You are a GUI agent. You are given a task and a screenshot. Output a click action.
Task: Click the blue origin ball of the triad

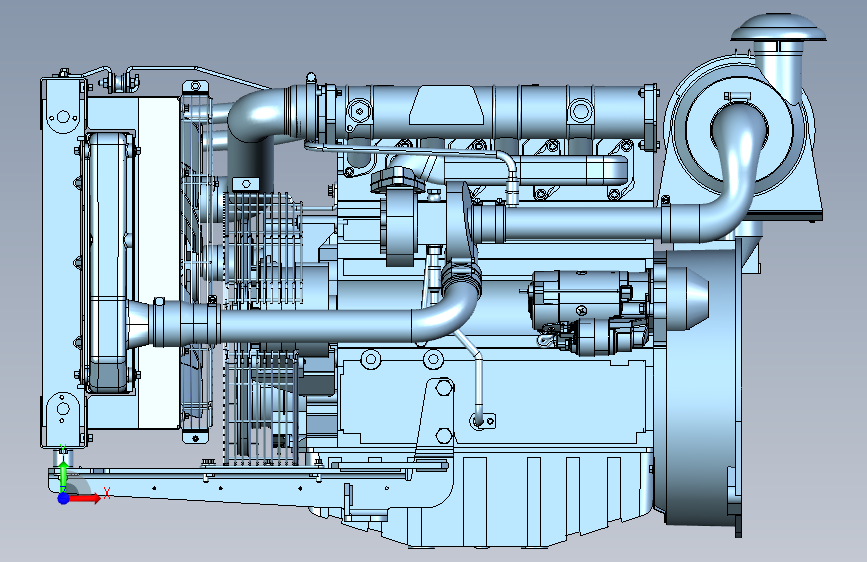coord(64,498)
